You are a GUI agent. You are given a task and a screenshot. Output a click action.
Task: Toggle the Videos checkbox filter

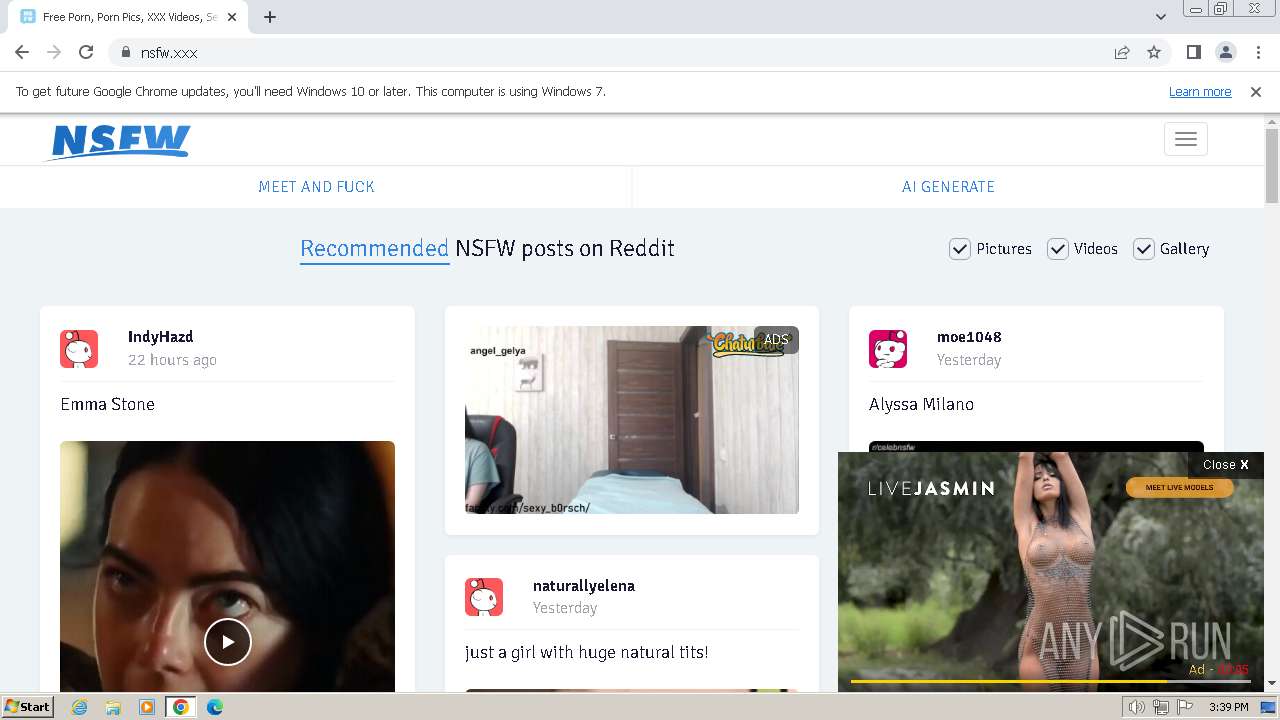(x=1058, y=249)
